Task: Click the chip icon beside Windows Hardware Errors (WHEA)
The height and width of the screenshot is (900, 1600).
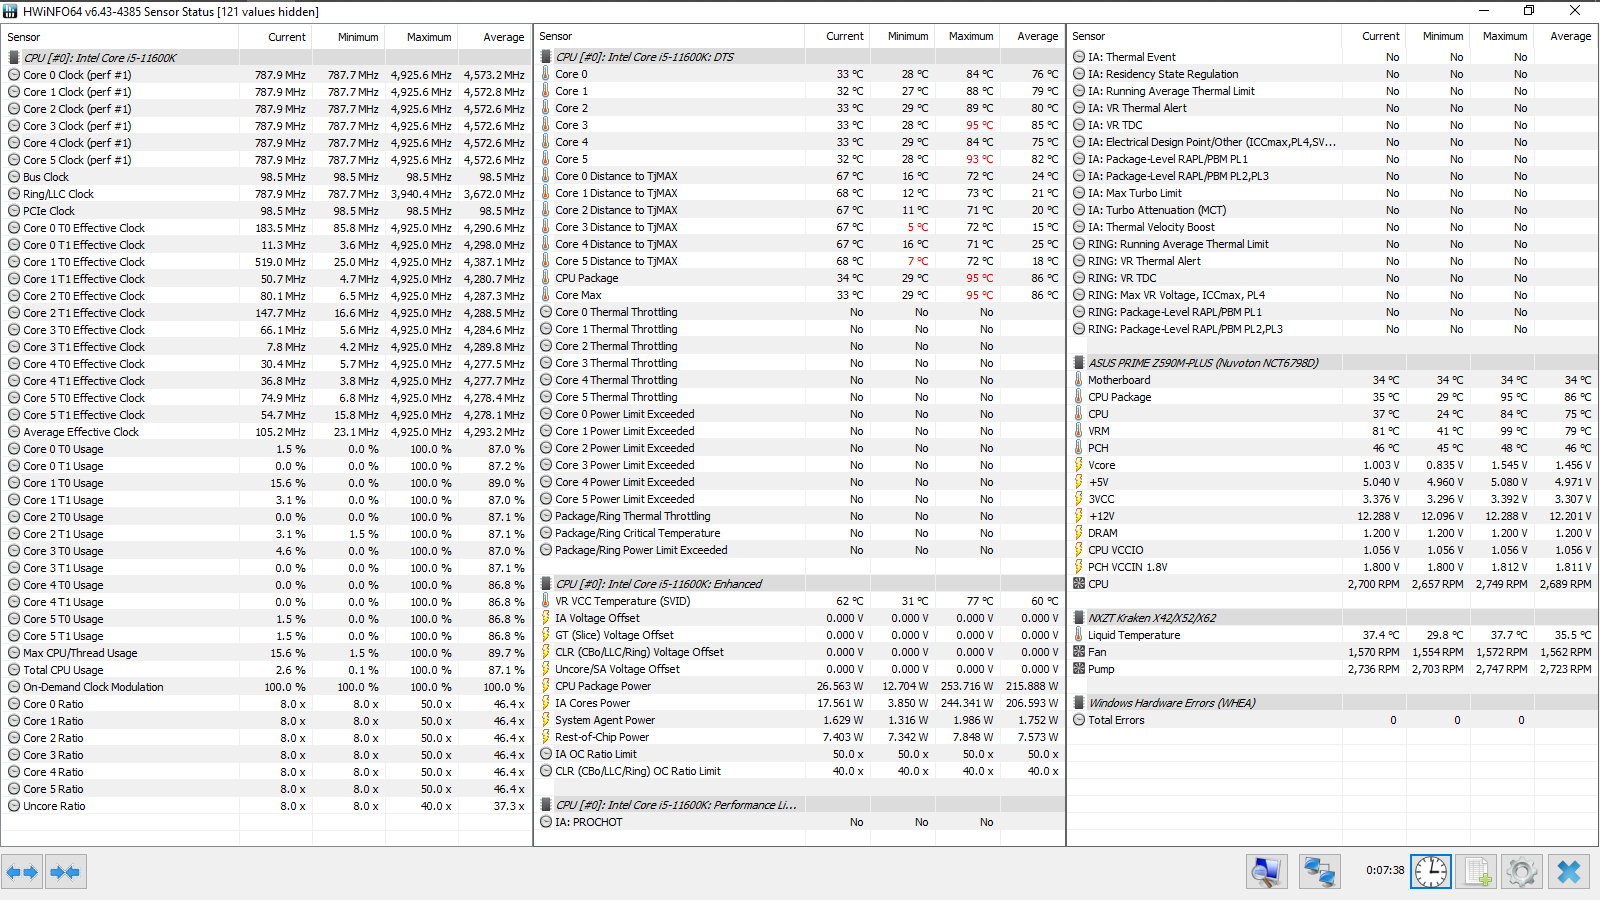Action: tap(1079, 703)
